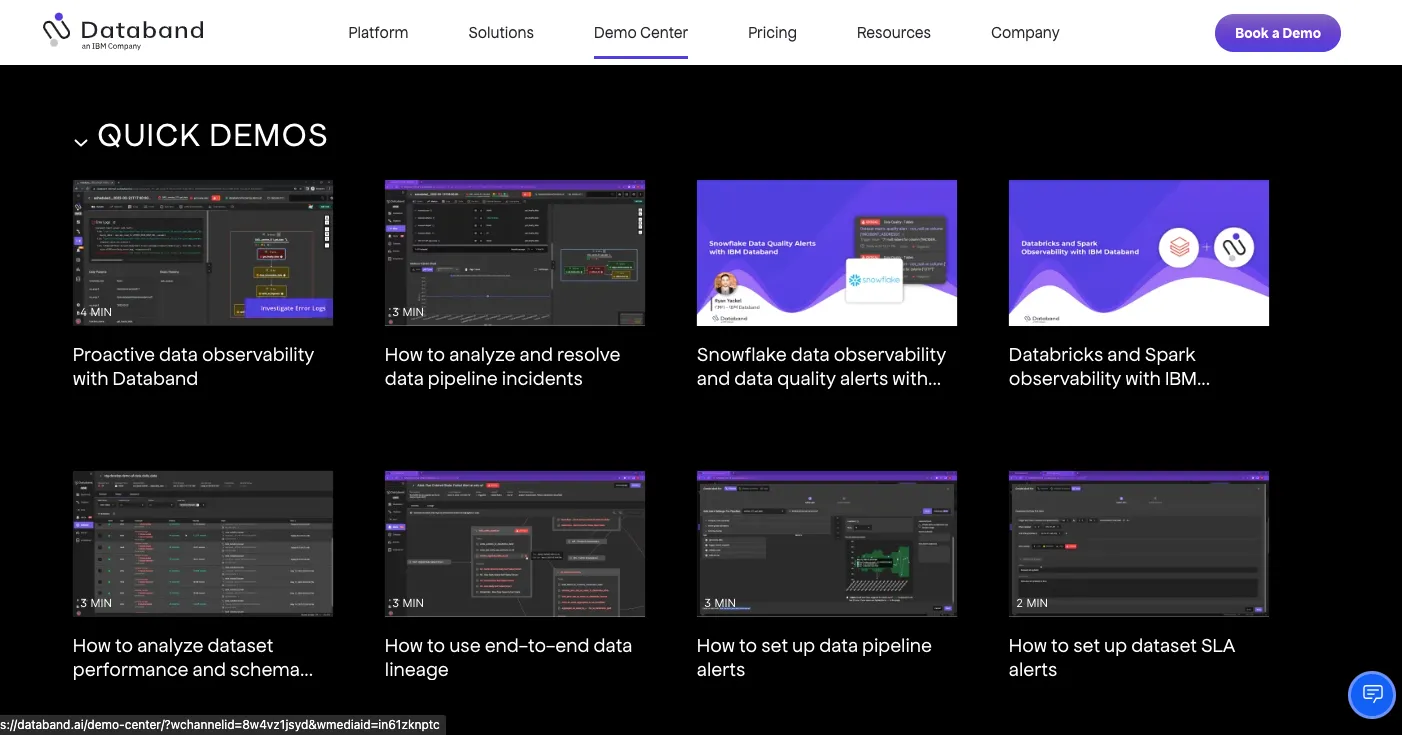The image size is (1402, 735).
Task: Open the Company menu
Action: click(1025, 33)
